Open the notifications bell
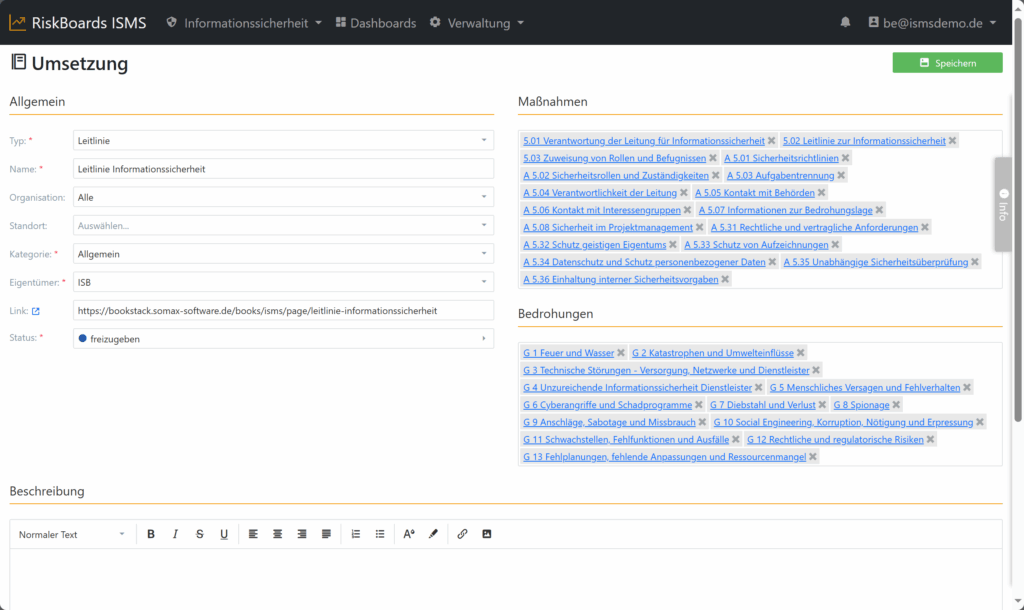Viewport: 1024px width, 610px height. coord(846,22)
